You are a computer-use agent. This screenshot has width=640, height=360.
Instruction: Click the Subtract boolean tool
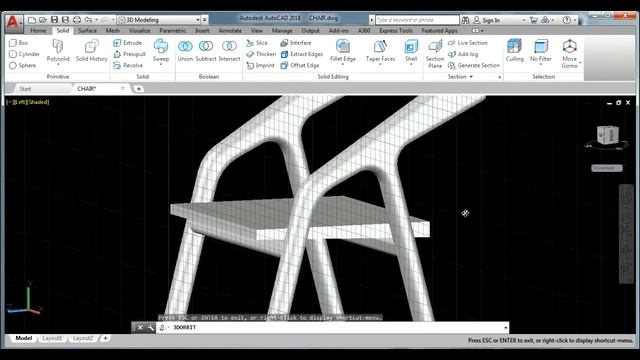206,51
